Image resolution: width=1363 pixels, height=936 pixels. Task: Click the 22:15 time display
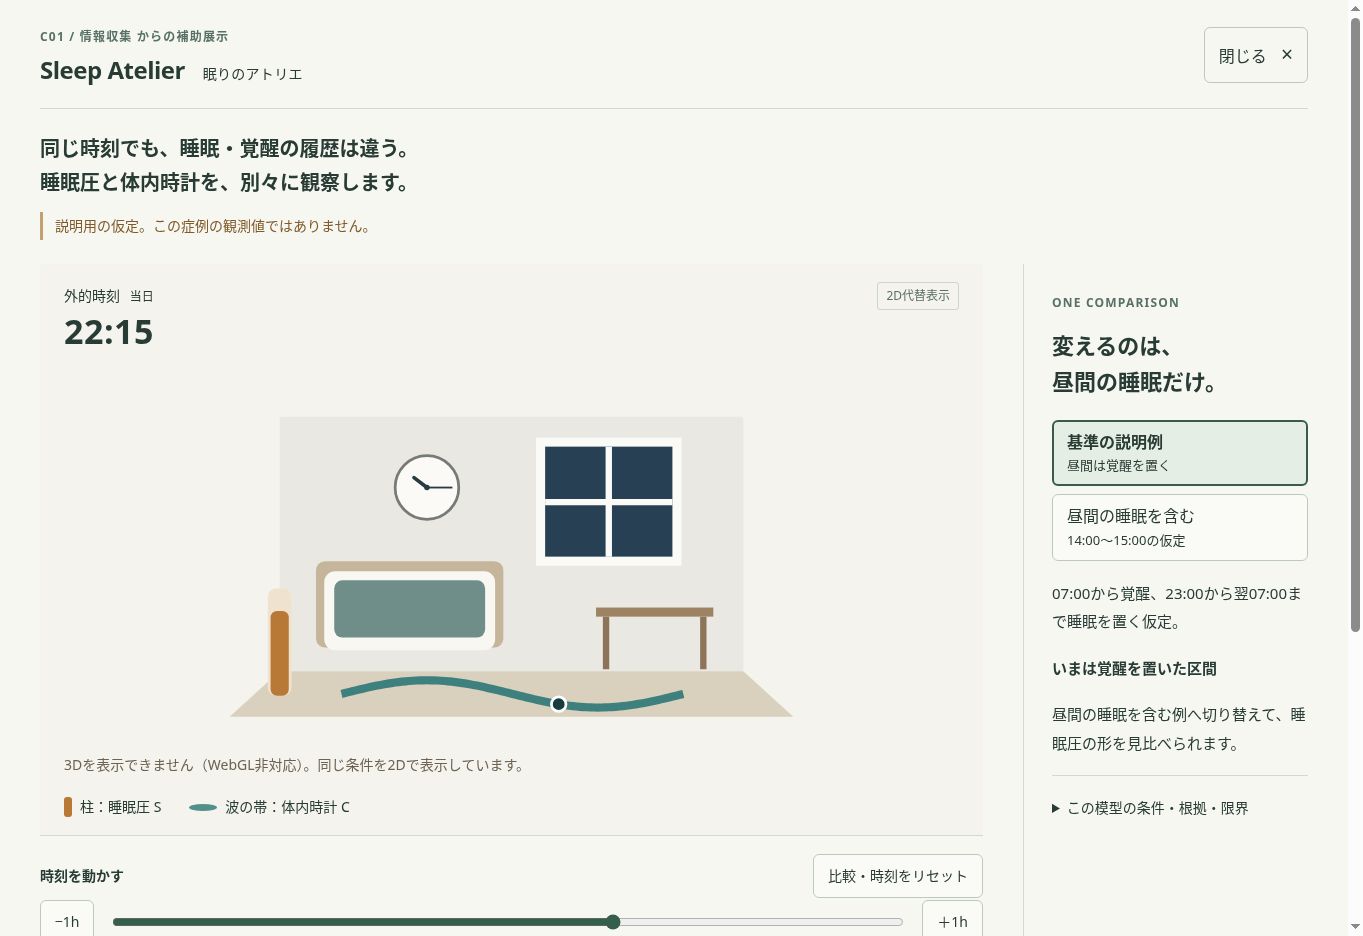coord(108,332)
